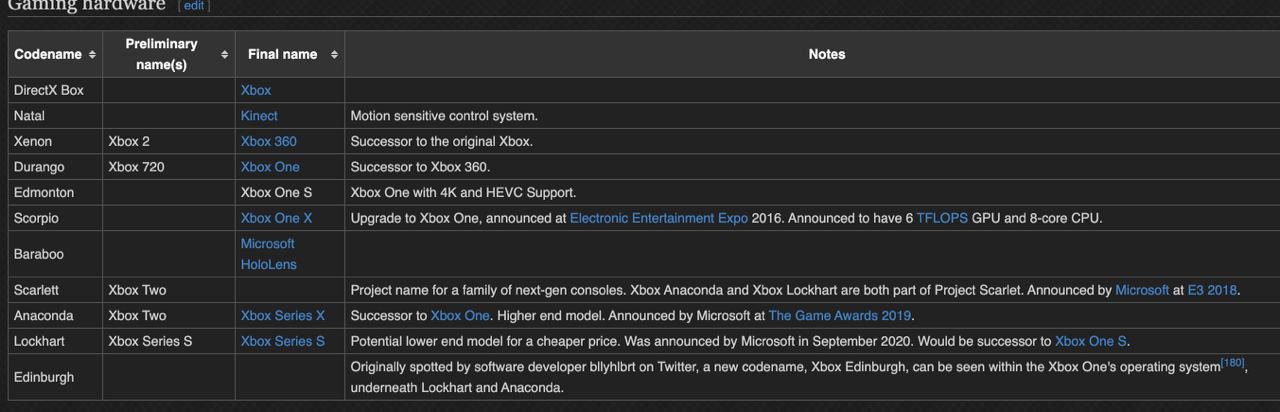
Task: Open the Xbox One X link
Action: 276,218
